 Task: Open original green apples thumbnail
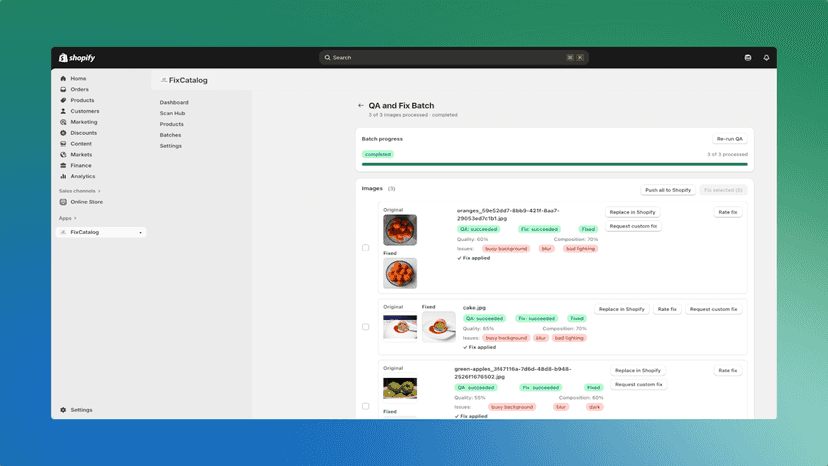click(x=400, y=388)
